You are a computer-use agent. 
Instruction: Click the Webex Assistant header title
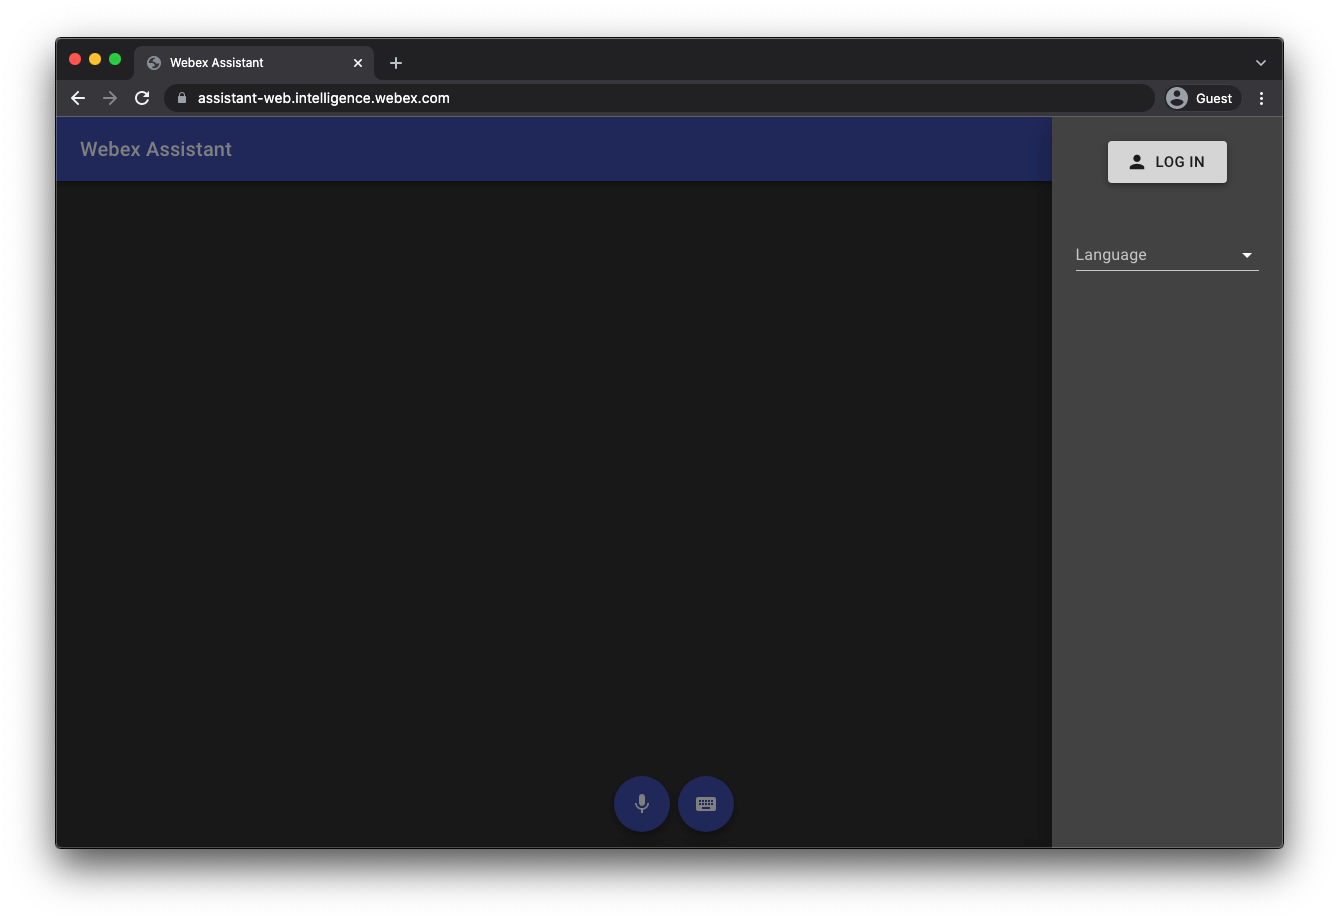coord(156,149)
